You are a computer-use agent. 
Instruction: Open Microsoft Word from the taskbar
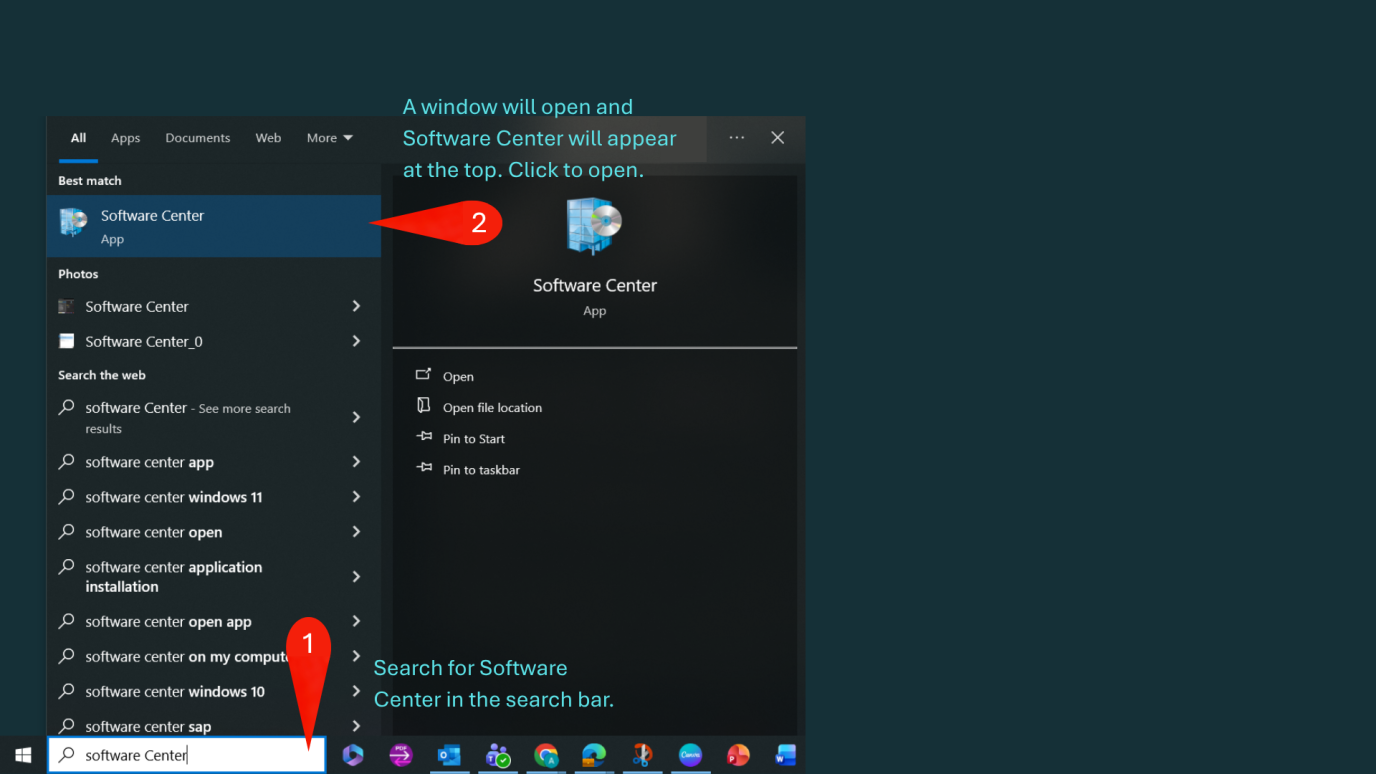(785, 755)
